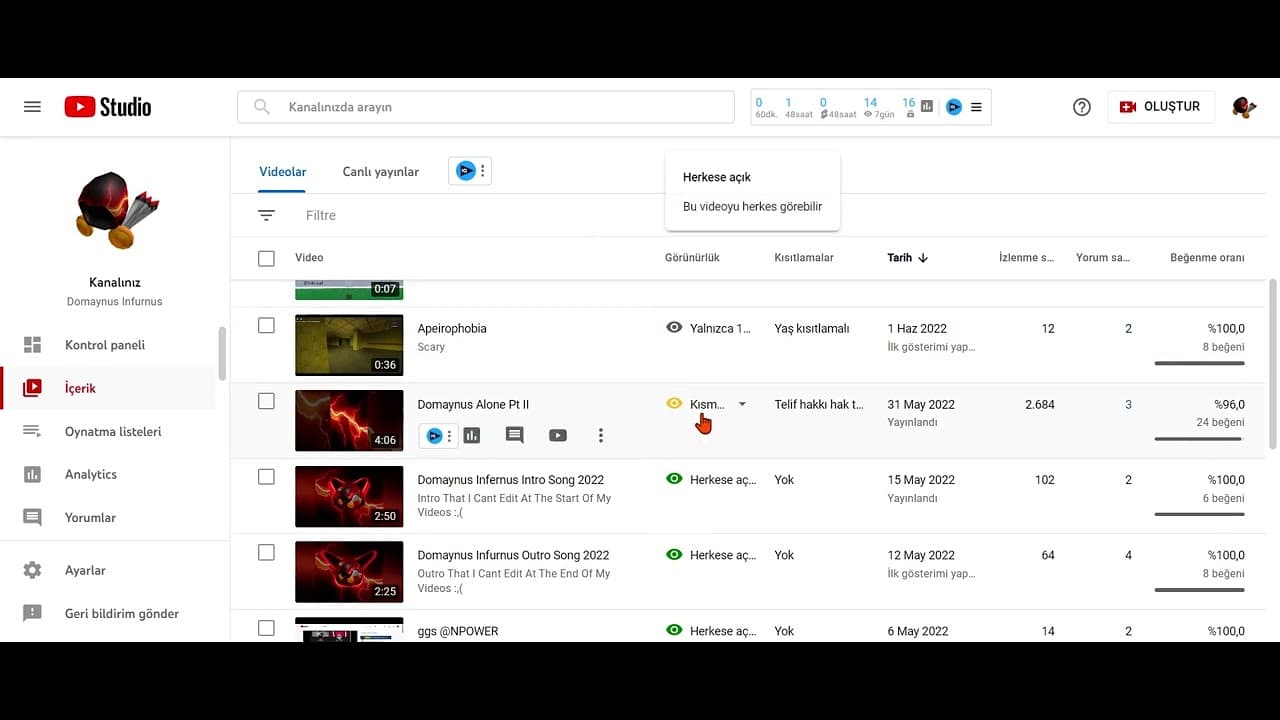Open the three-dot menu beside the tab extension icon

point(483,171)
